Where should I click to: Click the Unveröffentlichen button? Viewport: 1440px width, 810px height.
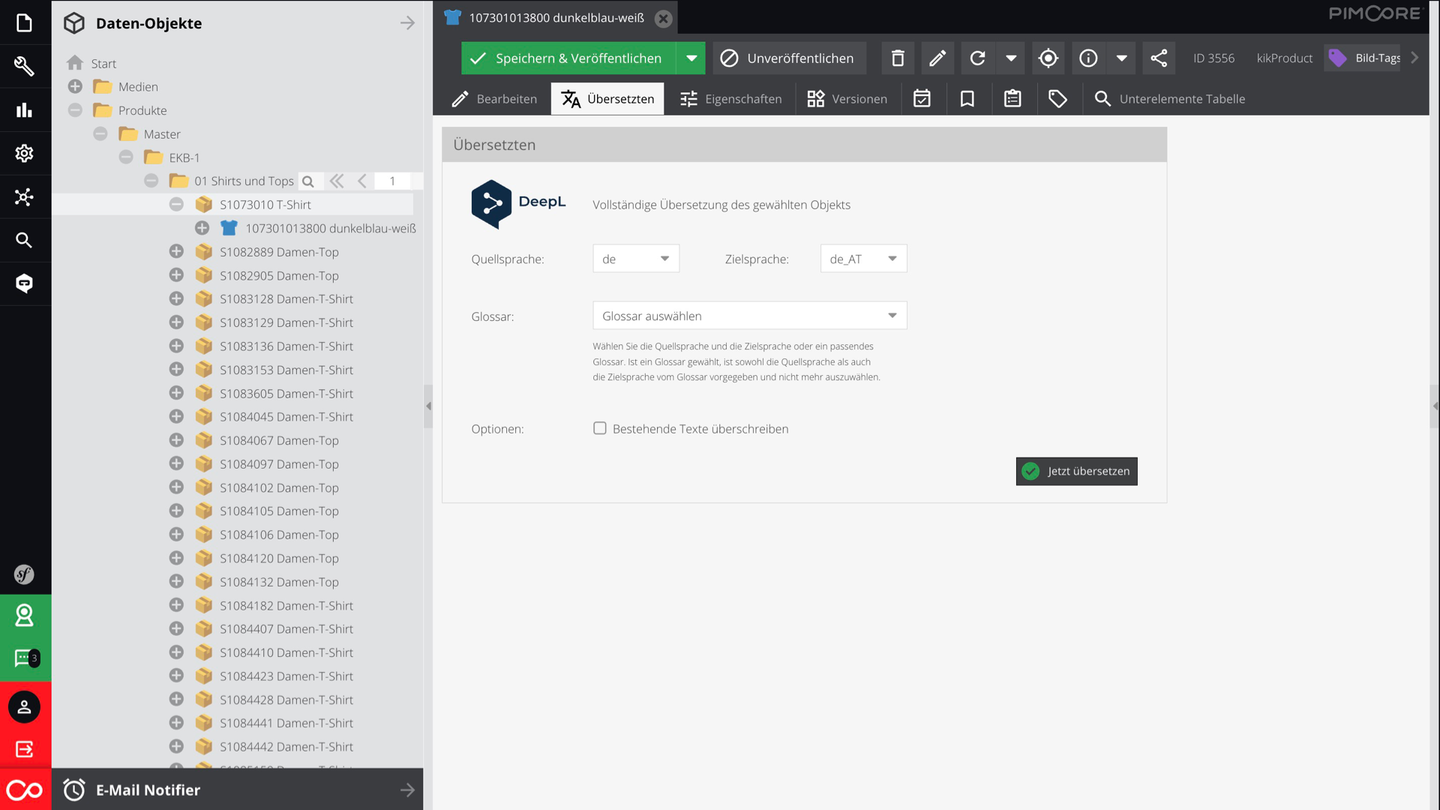click(x=787, y=58)
